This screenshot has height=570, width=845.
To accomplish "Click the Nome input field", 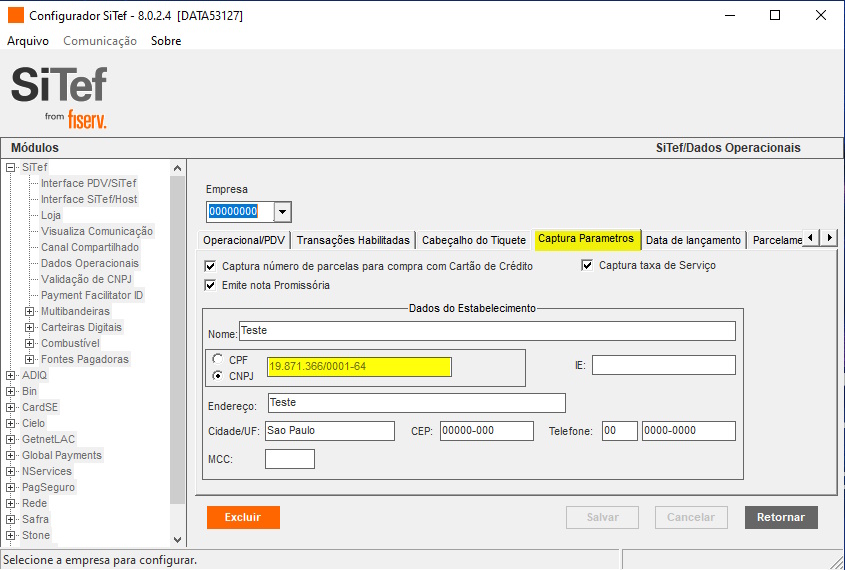I will click(487, 331).
